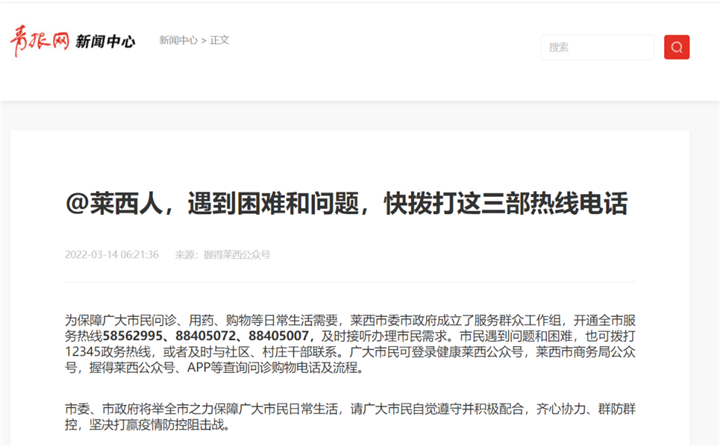
Task: Select hotline number 58562995
Action: [133, 336]
